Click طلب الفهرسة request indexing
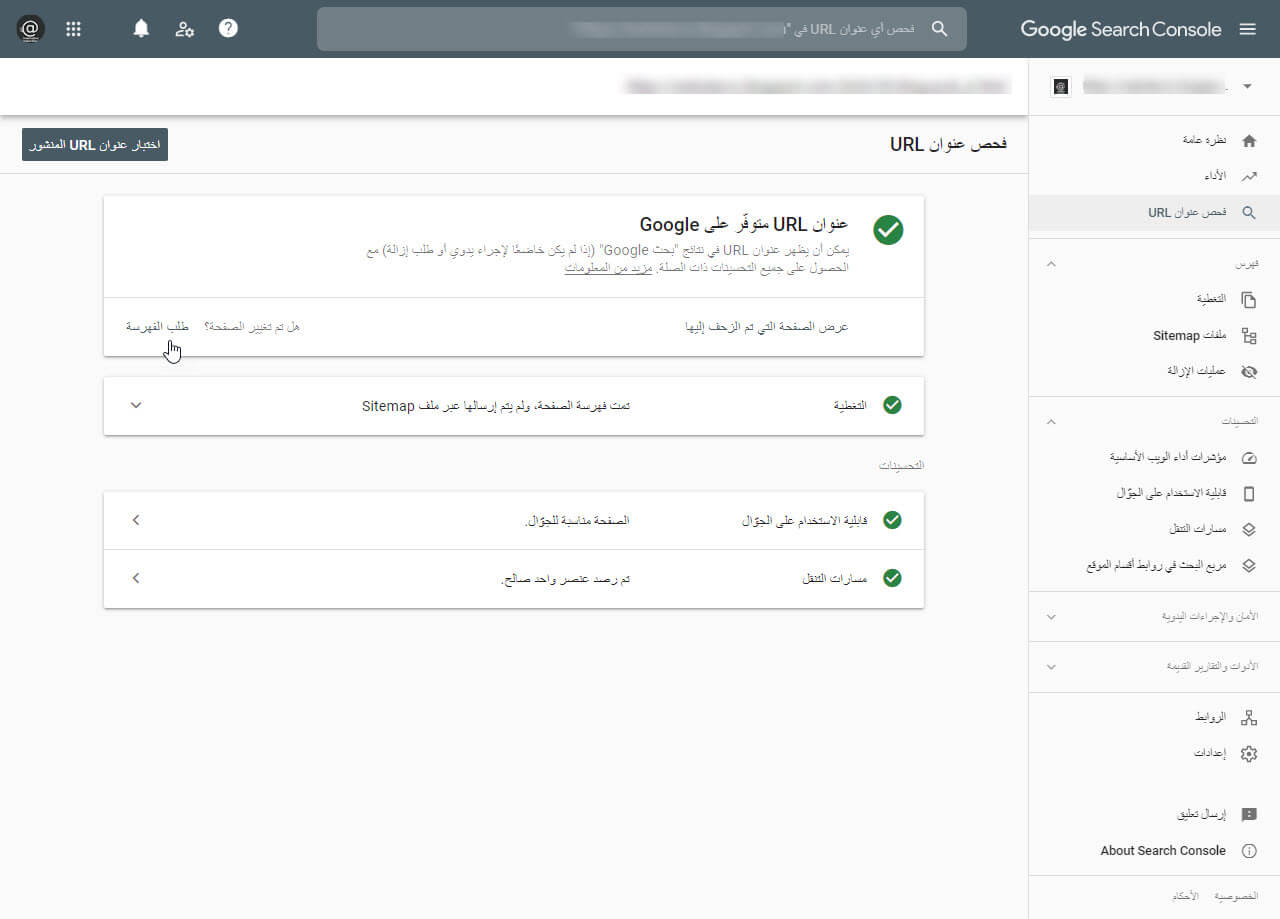 [x=157, y=327]
